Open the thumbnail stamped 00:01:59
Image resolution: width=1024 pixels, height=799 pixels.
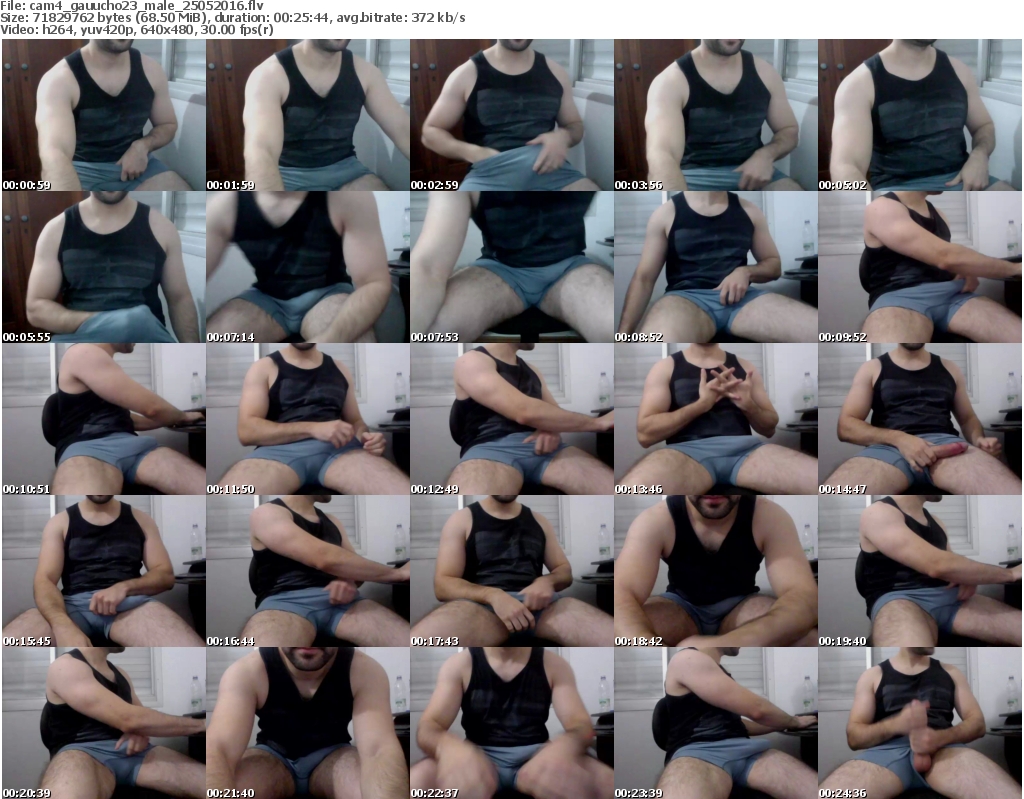point(308,115)
